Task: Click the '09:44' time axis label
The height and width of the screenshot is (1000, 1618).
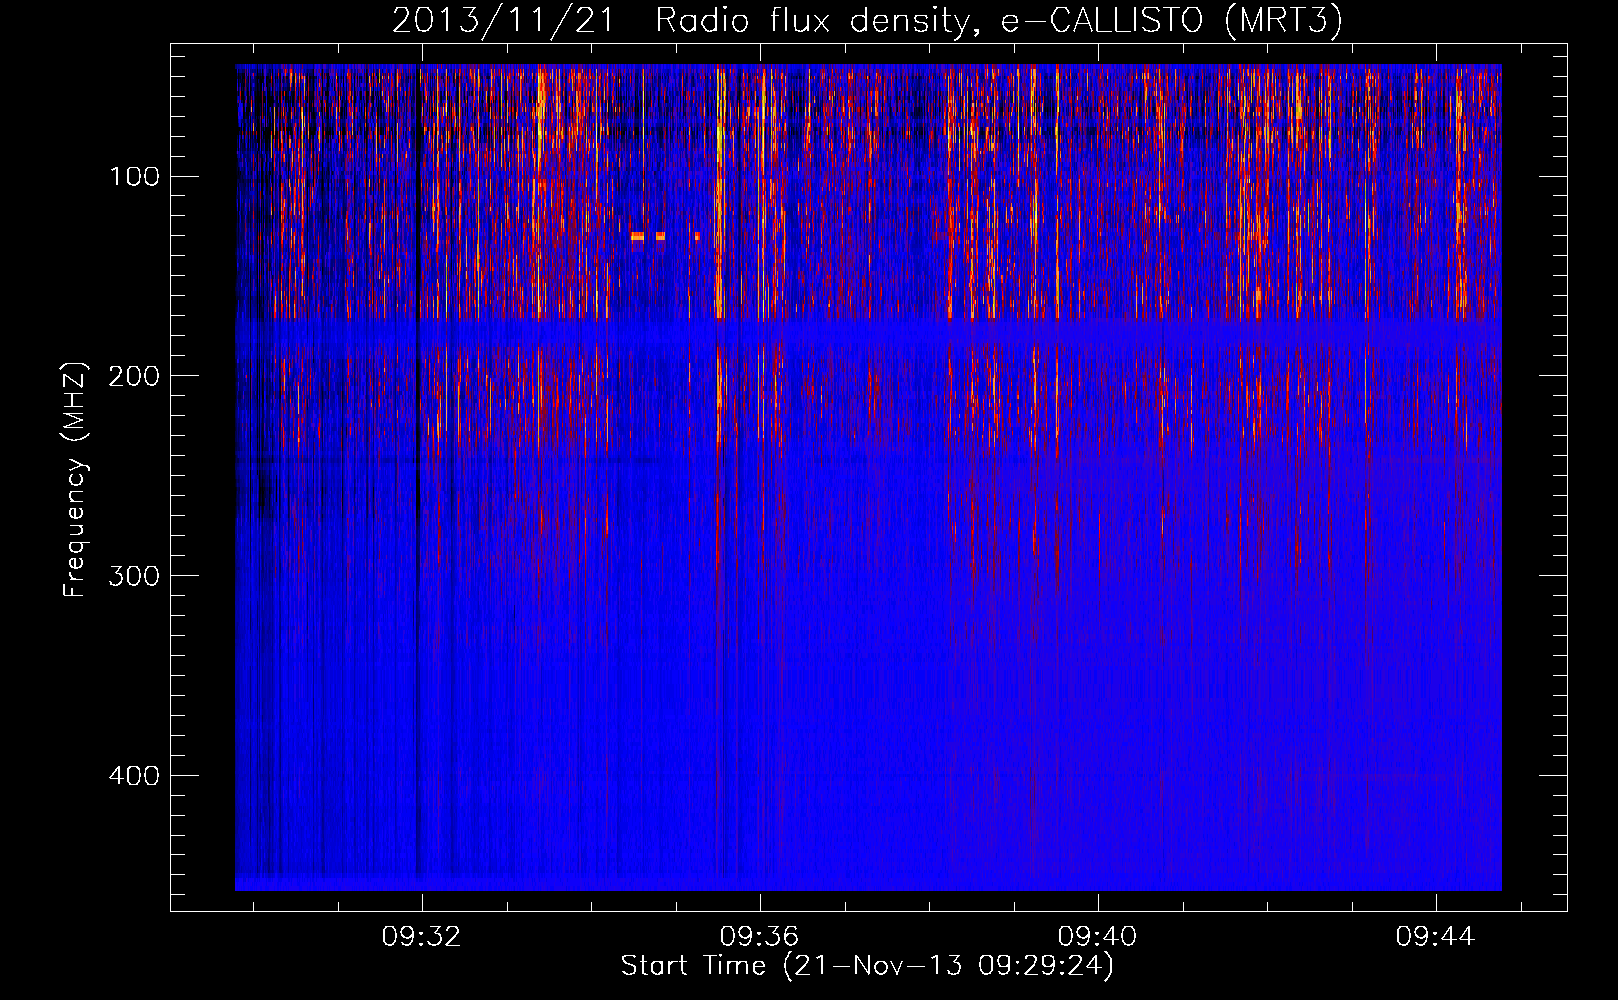Action: (x=1436, y=937)
